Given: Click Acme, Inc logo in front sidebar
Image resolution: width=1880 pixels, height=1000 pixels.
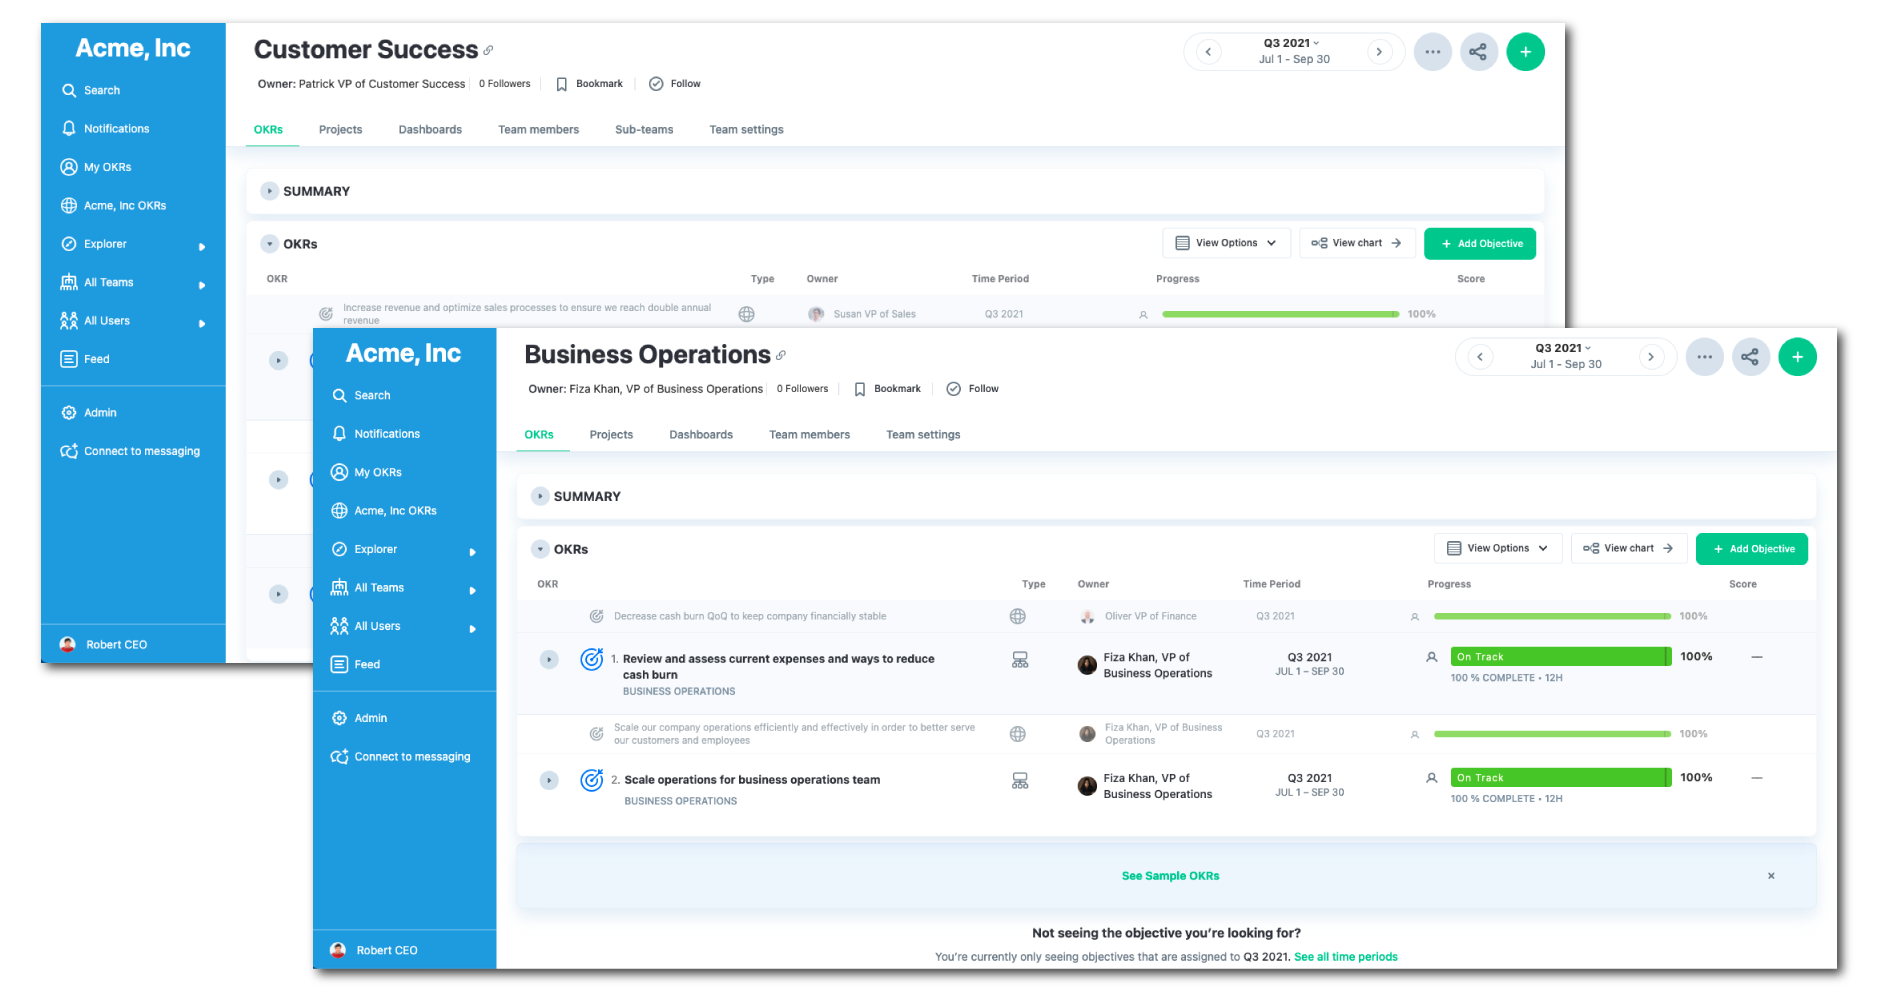Looking at the screenshot, I should pos(403,353).
